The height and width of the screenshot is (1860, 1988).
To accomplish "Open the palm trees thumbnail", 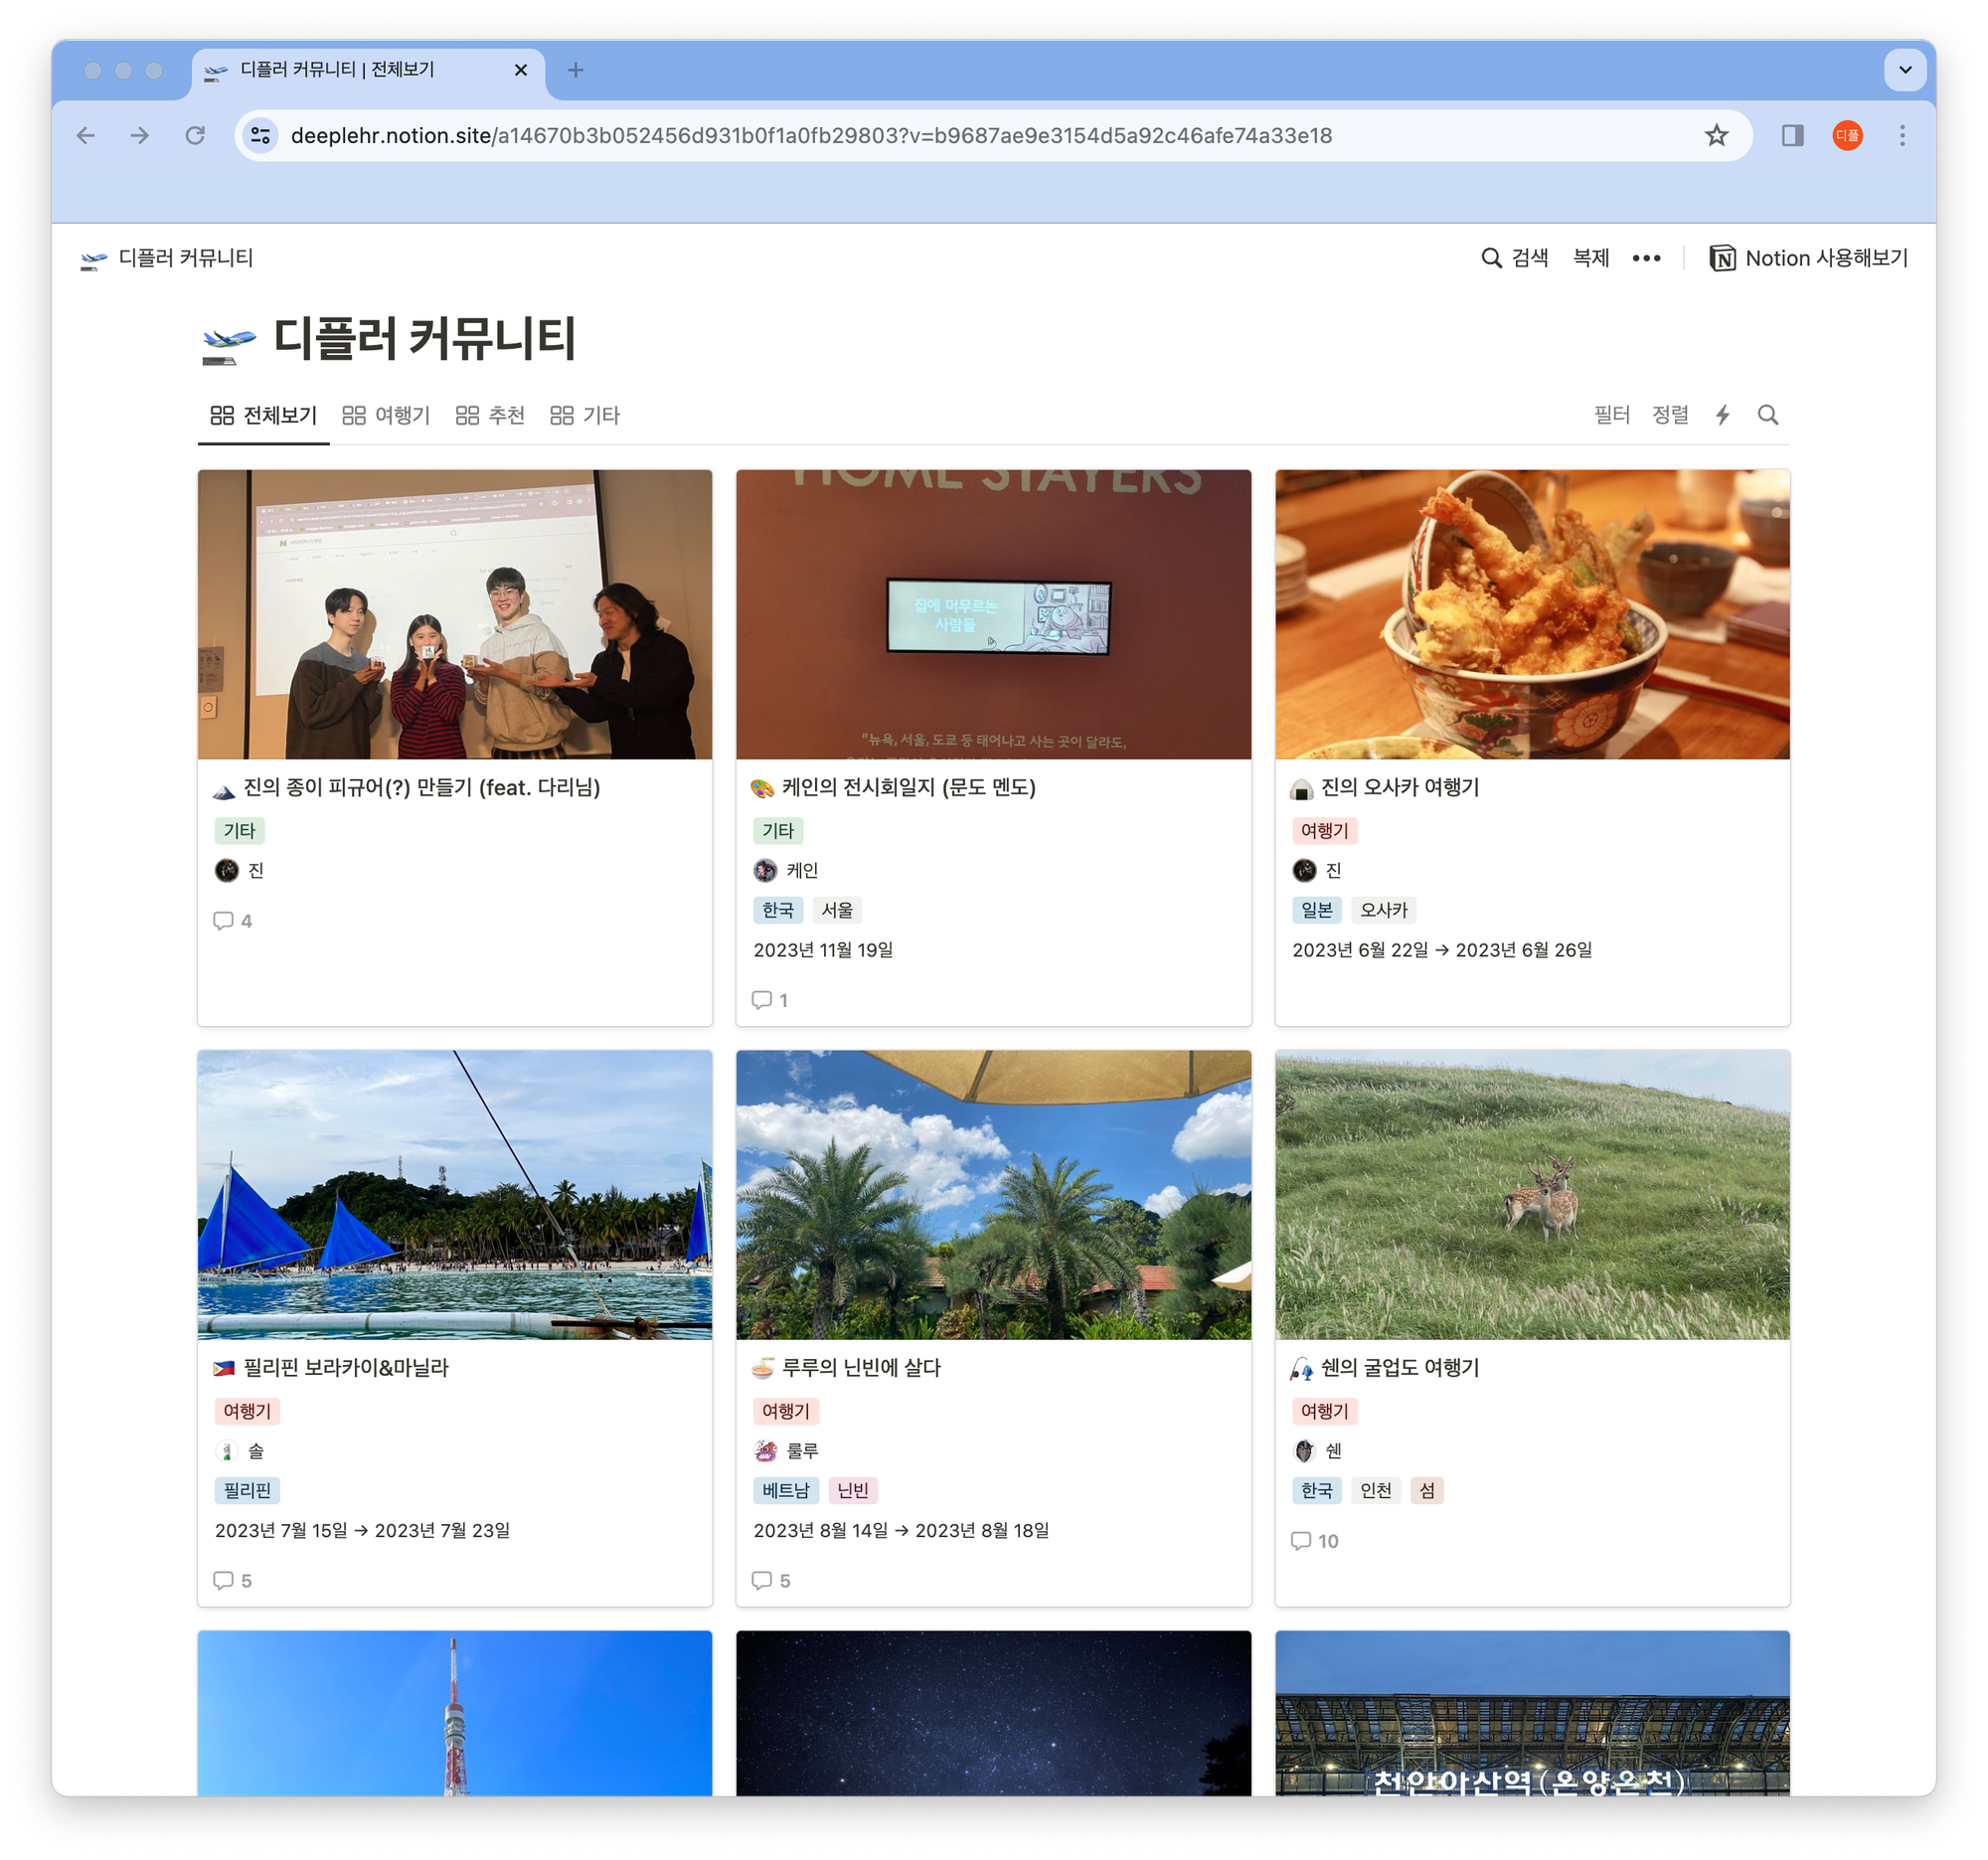I will (993, 1195).
